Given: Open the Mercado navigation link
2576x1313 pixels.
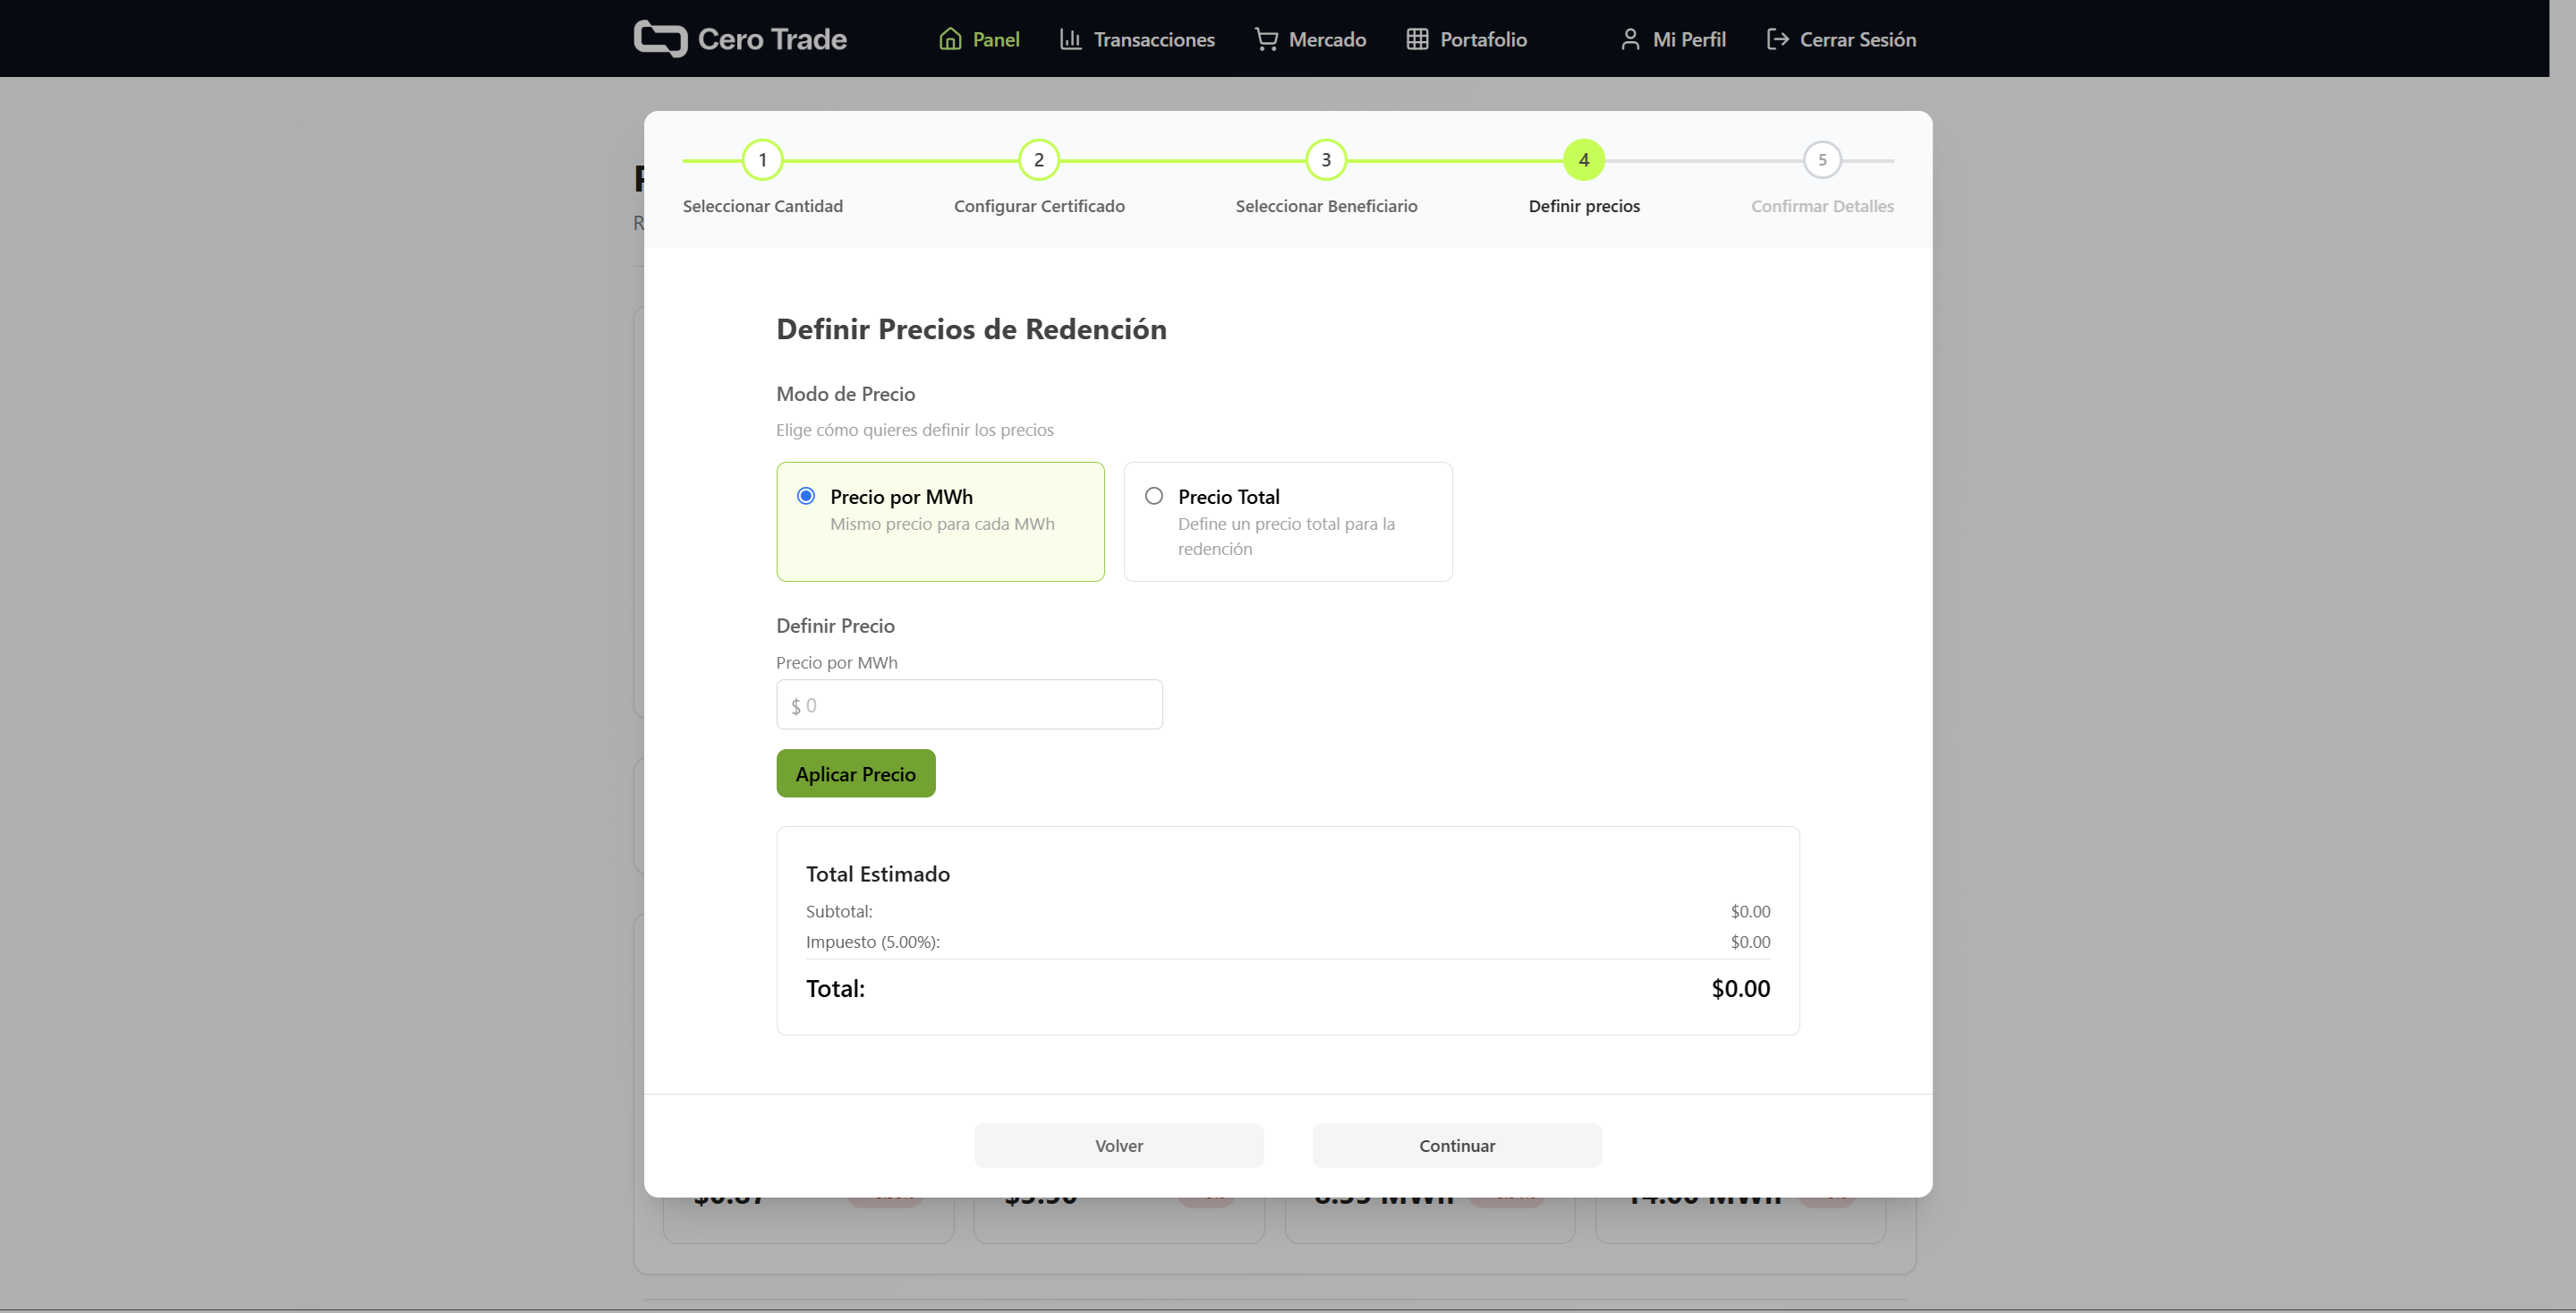Looking at the screenshot, I should [1327, 39].
